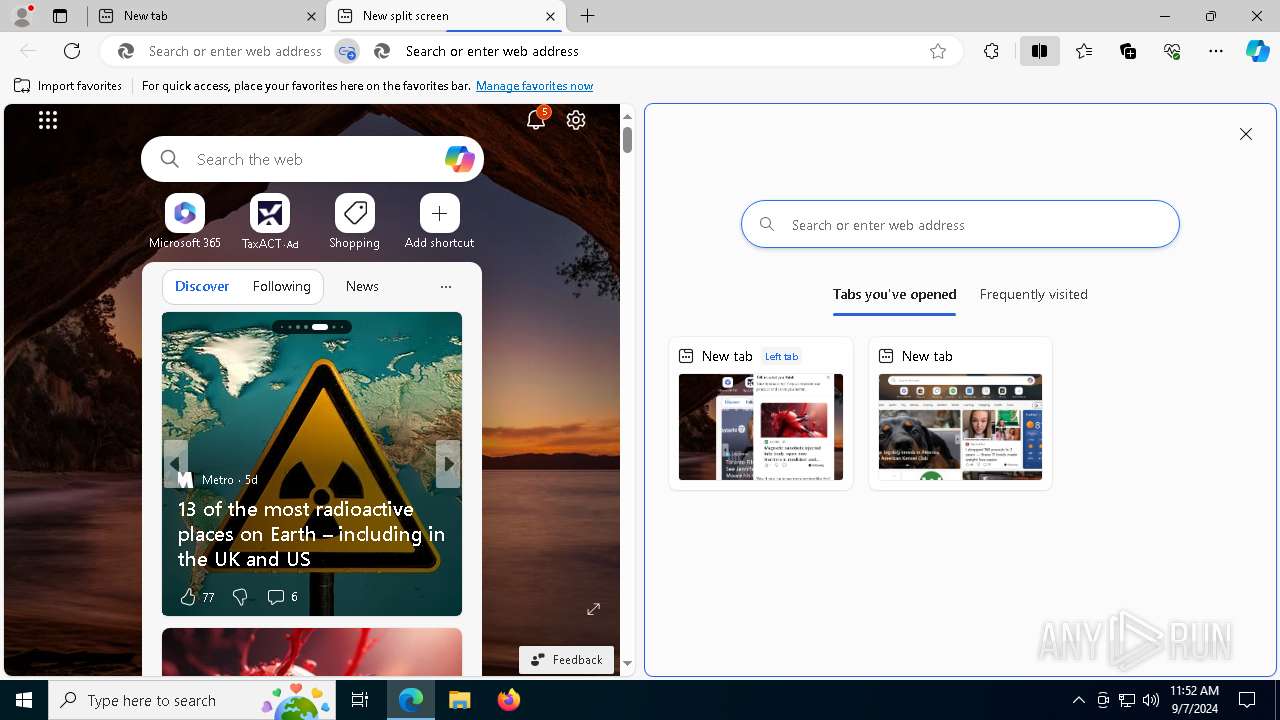Go to previous carousel story

(175, 464)
